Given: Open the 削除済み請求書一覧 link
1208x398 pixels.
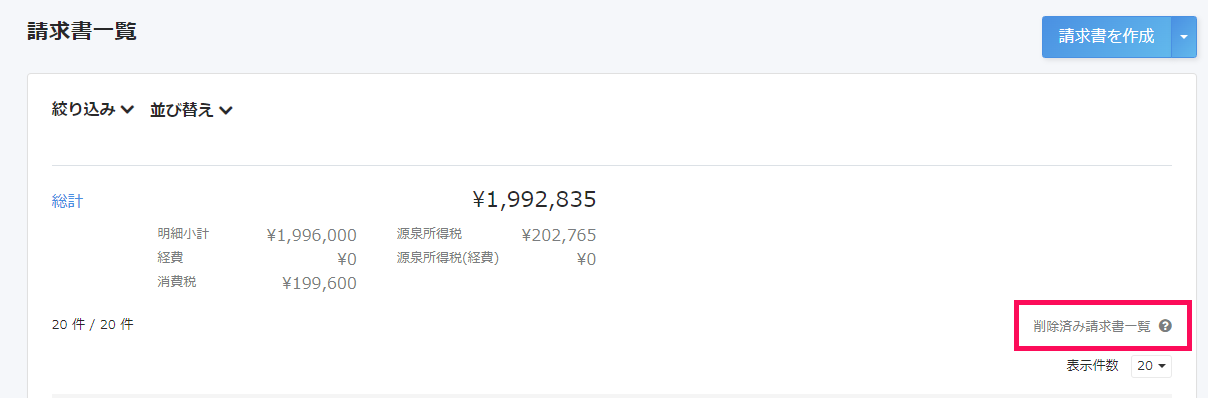Looking at the screenshot, I should tap(1092, 326).
